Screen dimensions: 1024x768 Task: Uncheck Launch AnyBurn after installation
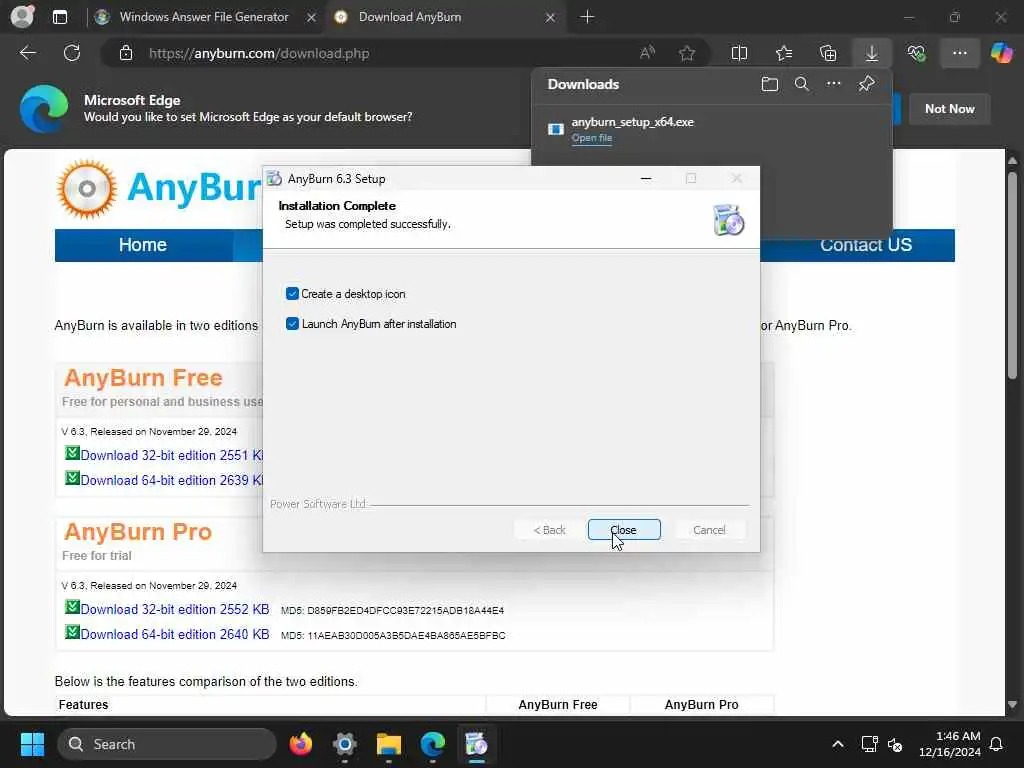click(292, 324)
